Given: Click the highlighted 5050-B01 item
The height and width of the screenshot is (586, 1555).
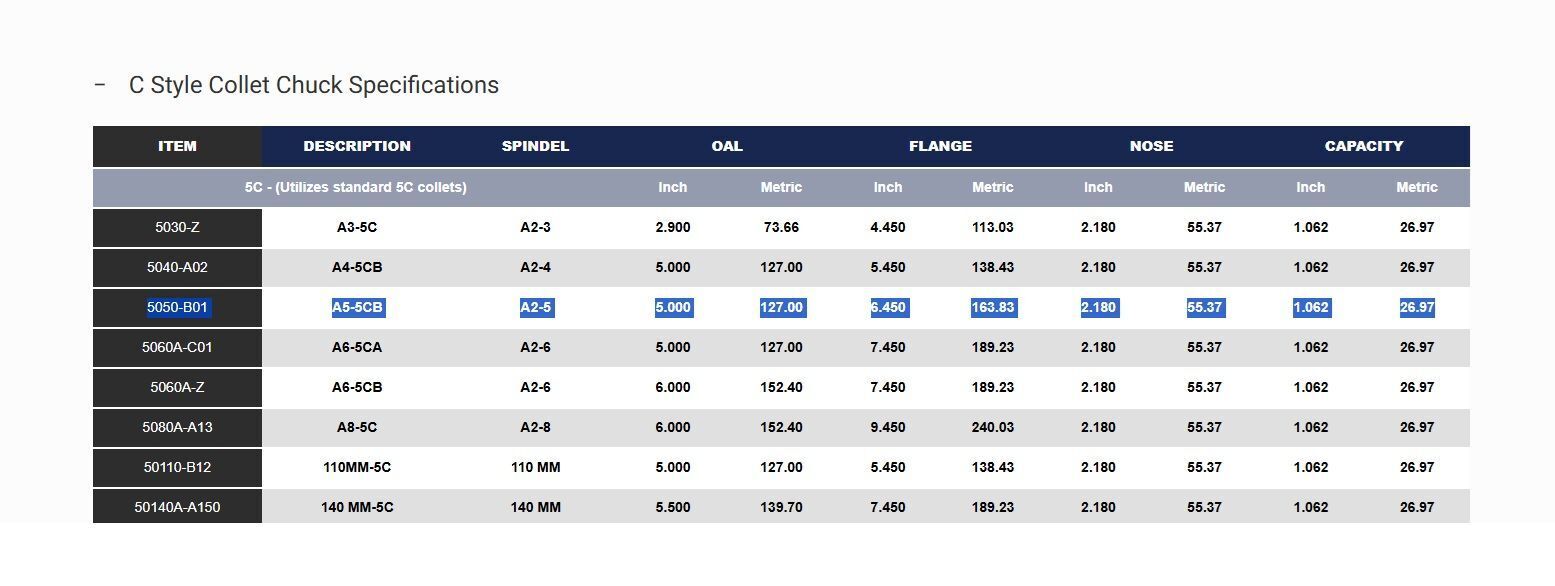Looking at the screenshot, I should (x=177, y=307).
